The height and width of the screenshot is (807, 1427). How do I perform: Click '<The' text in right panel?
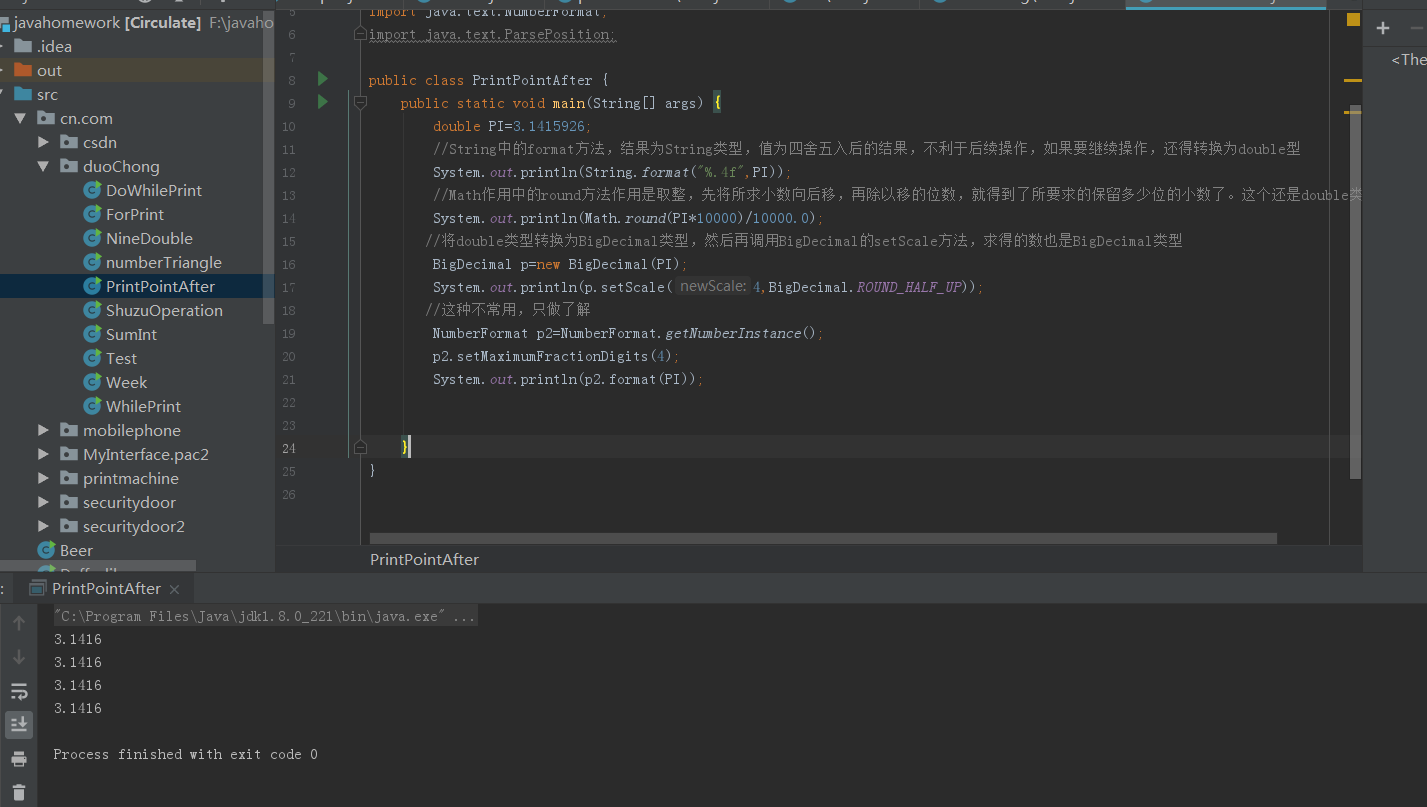1408,60
